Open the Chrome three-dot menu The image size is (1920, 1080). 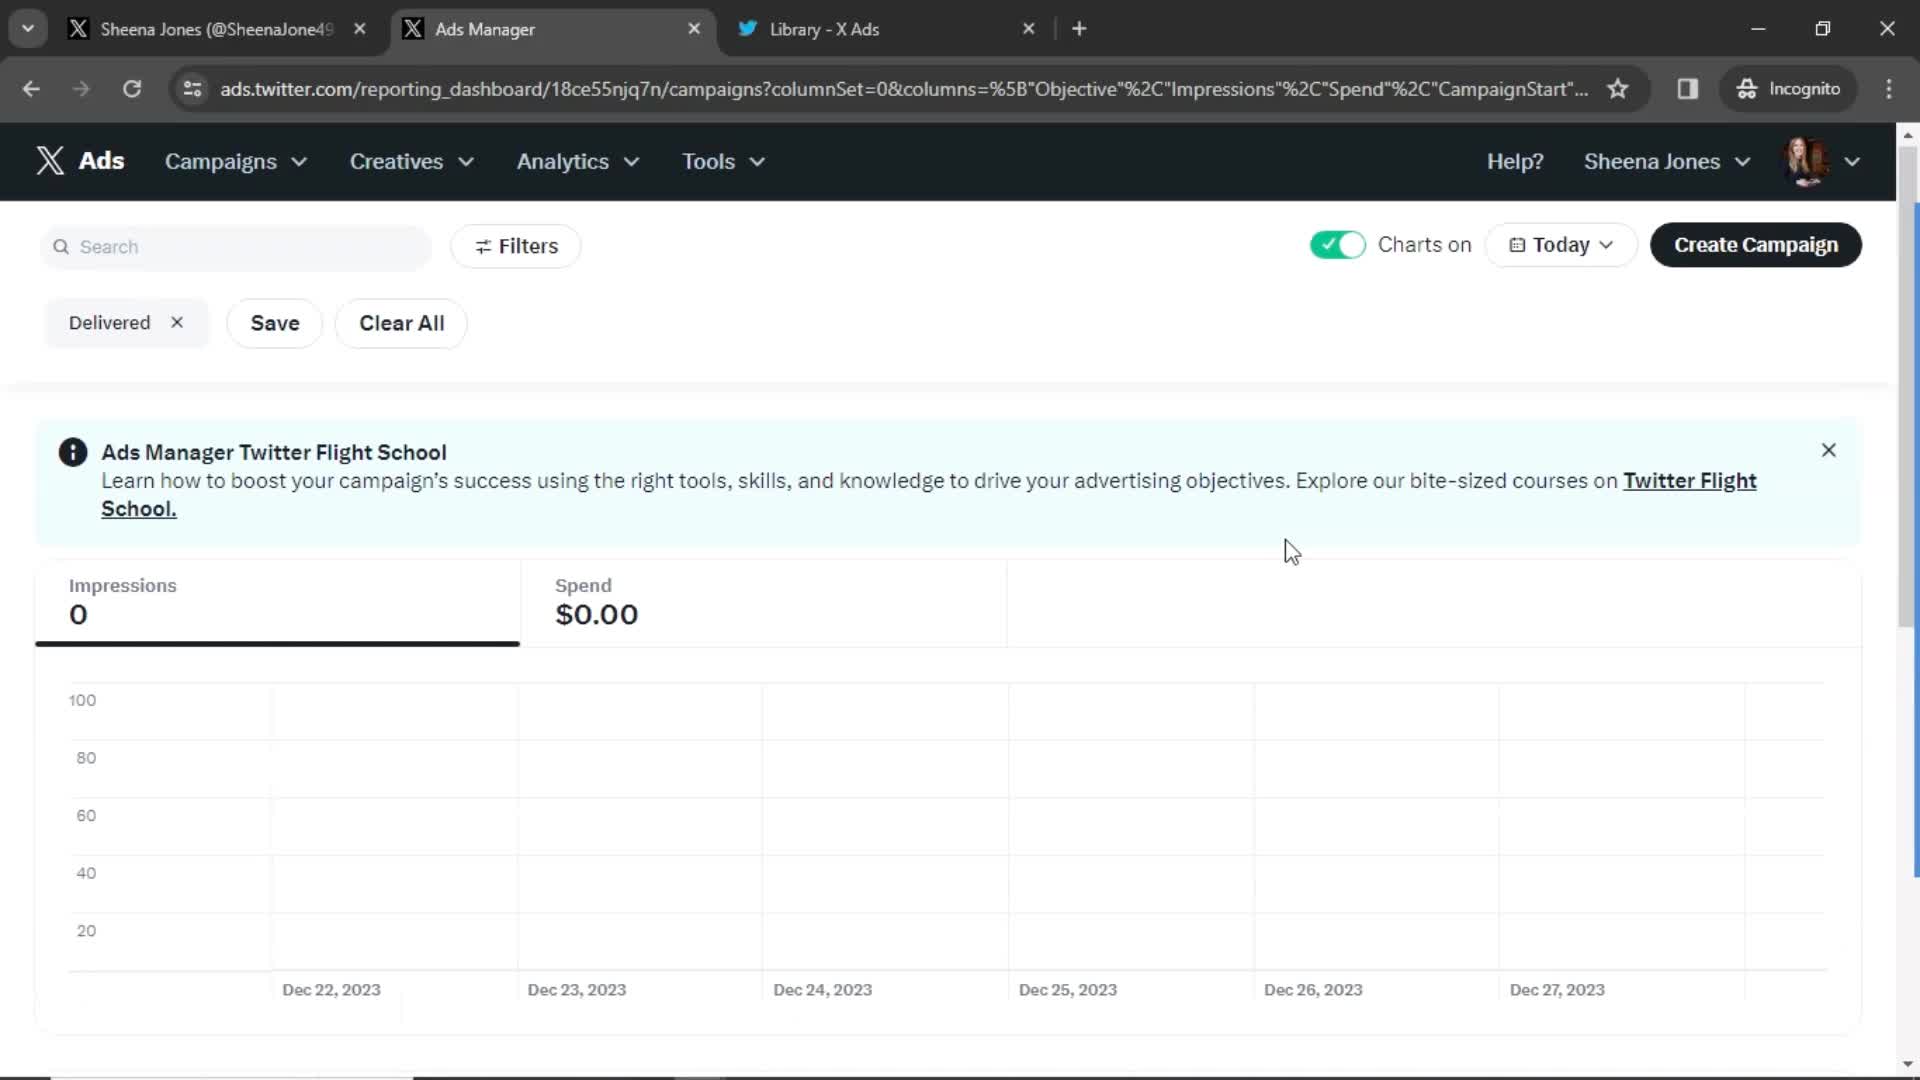tap(1889, 89)
